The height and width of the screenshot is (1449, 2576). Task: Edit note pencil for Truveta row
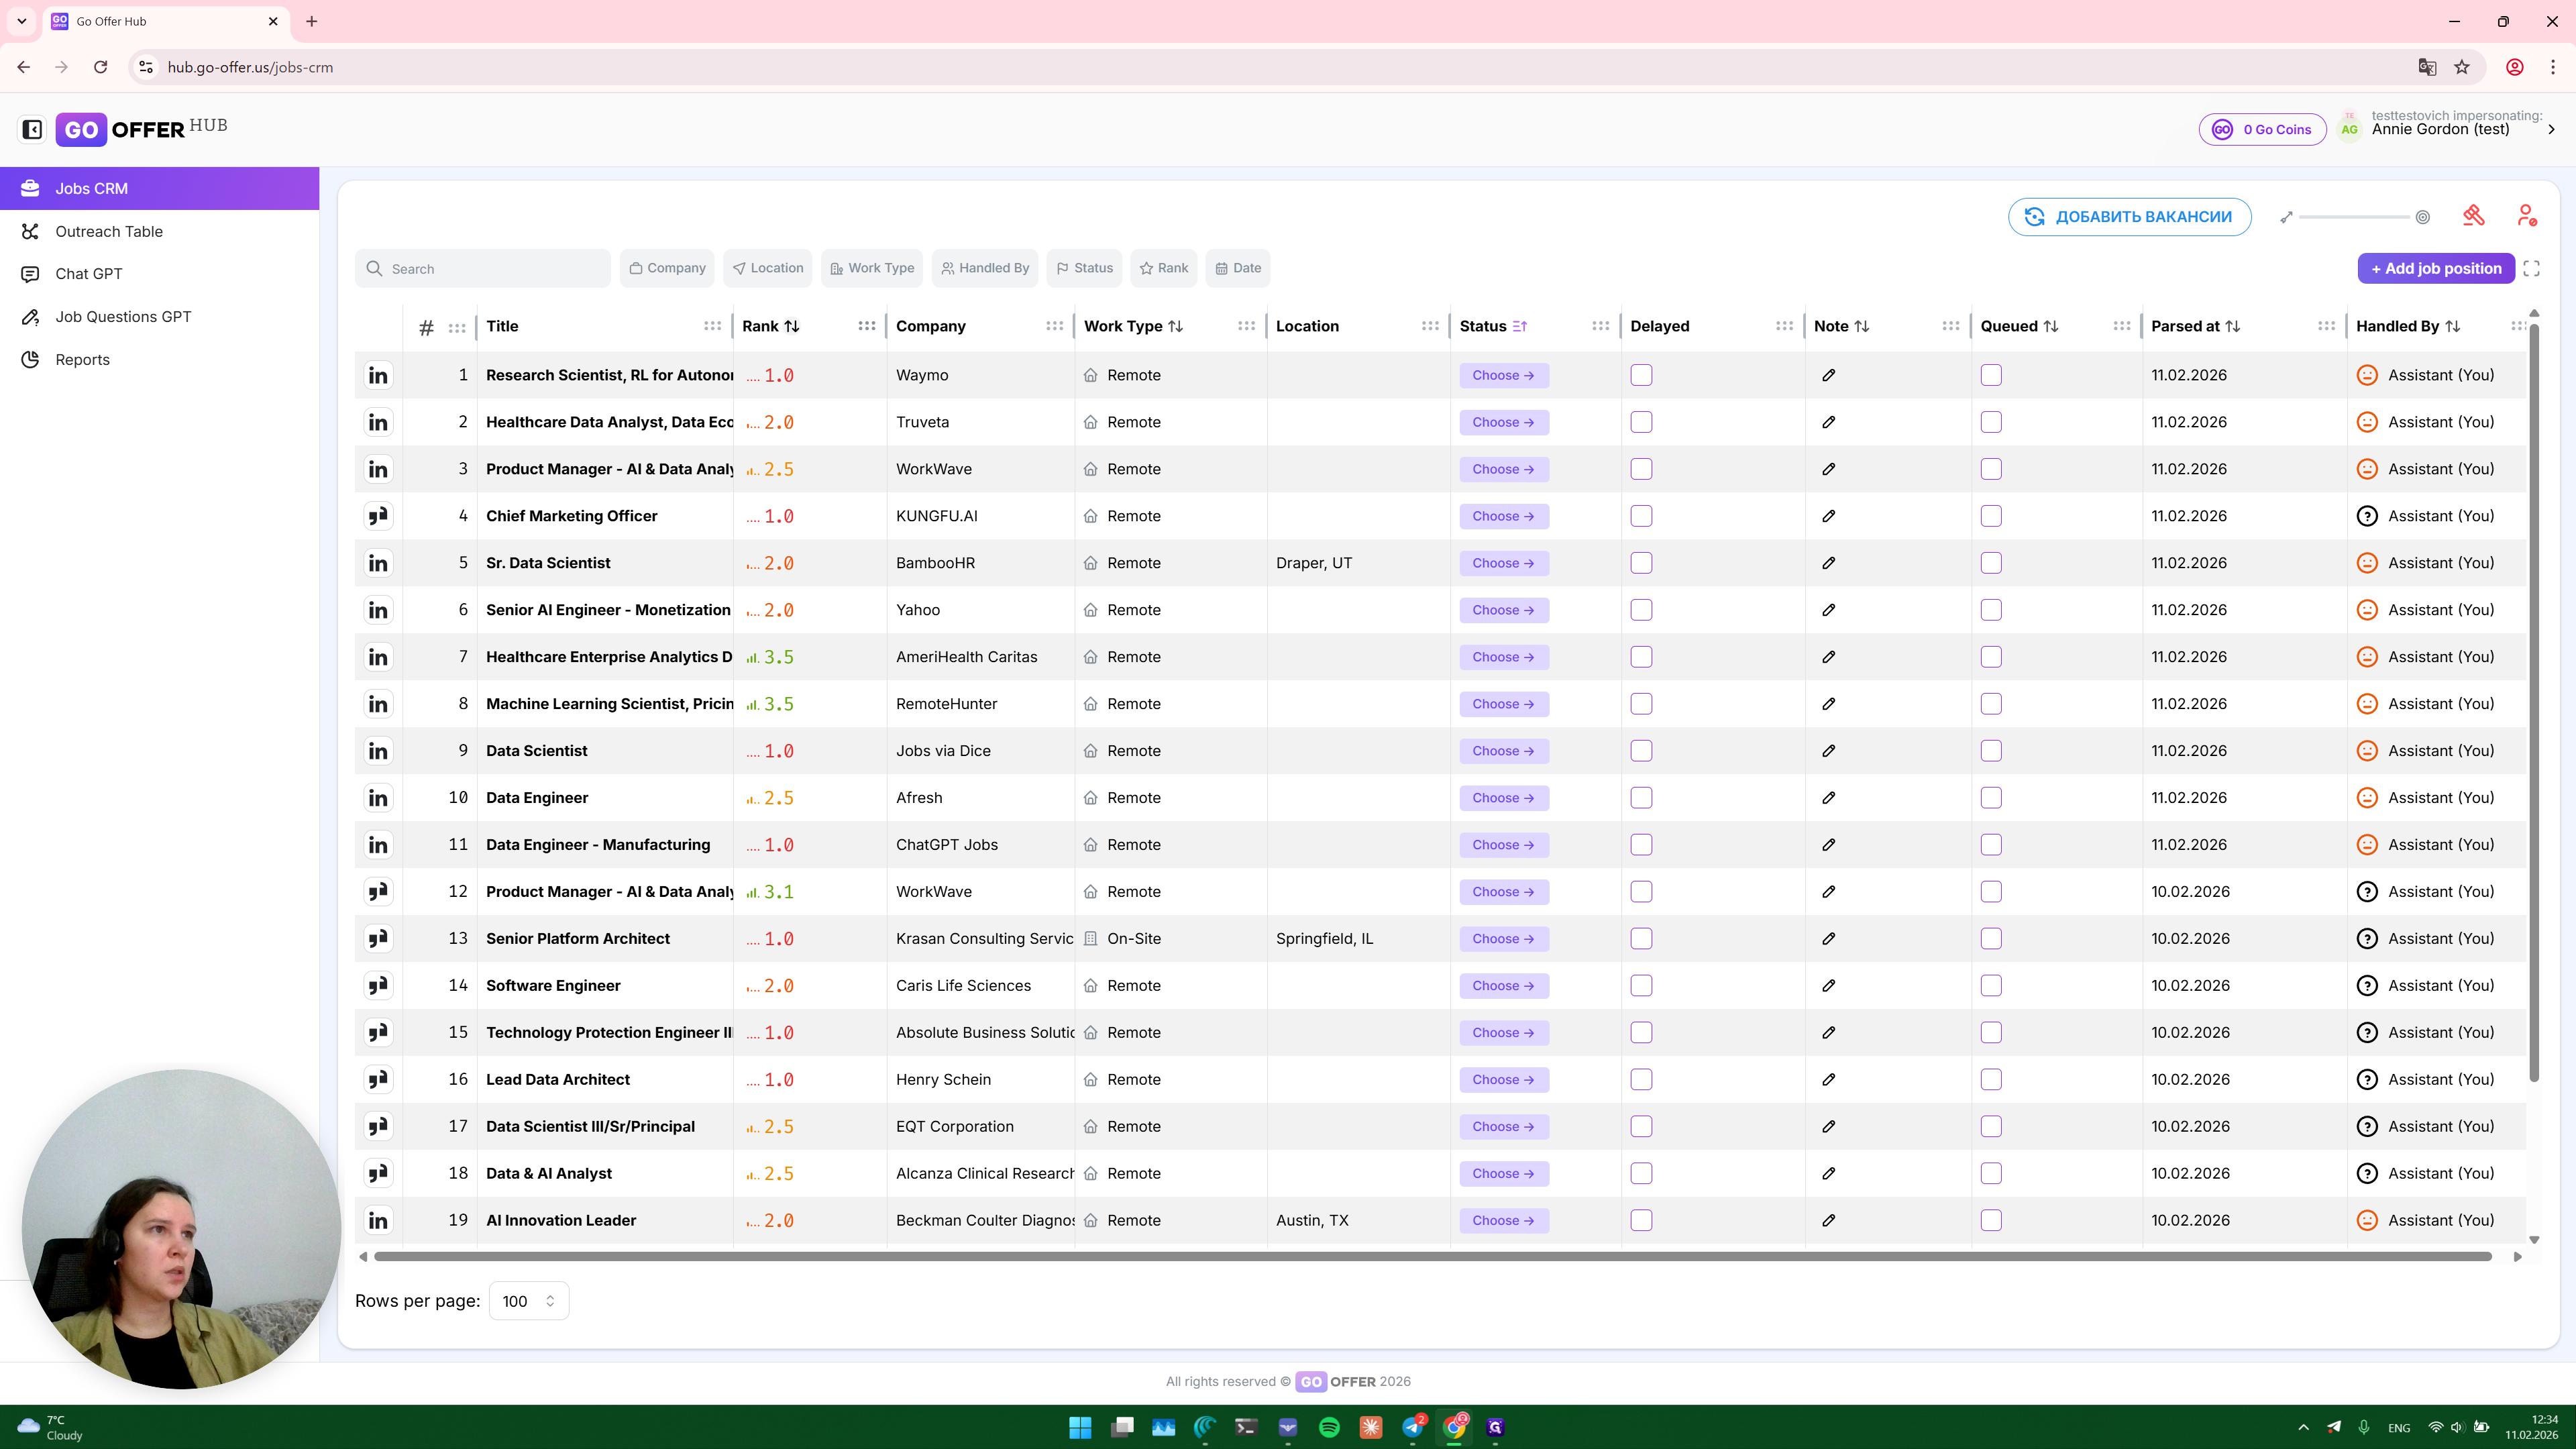pyautogui.click(x=1828, y=422)
